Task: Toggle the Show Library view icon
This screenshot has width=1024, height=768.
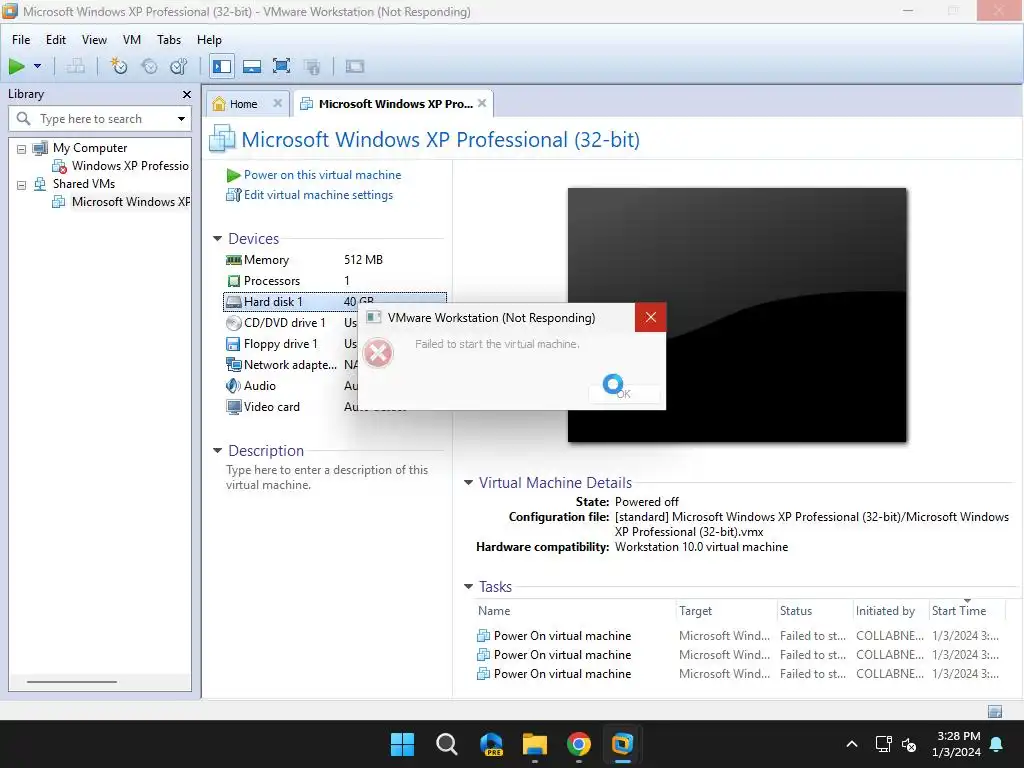Action: point(222,66)
